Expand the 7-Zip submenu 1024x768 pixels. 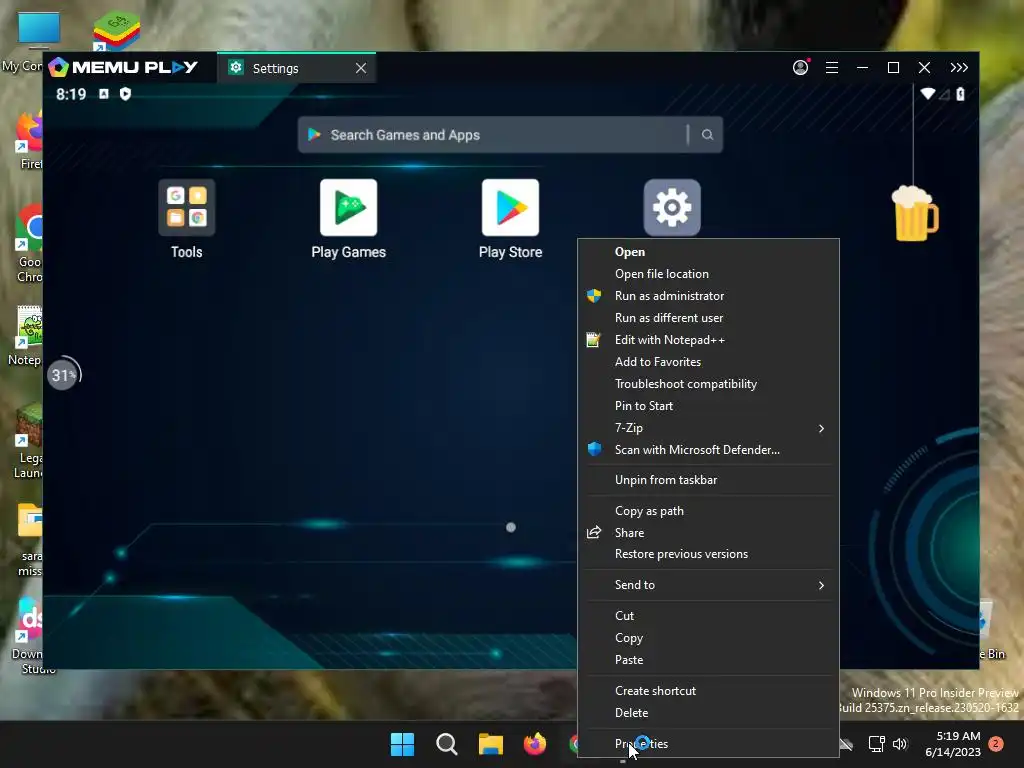[709, 428]
